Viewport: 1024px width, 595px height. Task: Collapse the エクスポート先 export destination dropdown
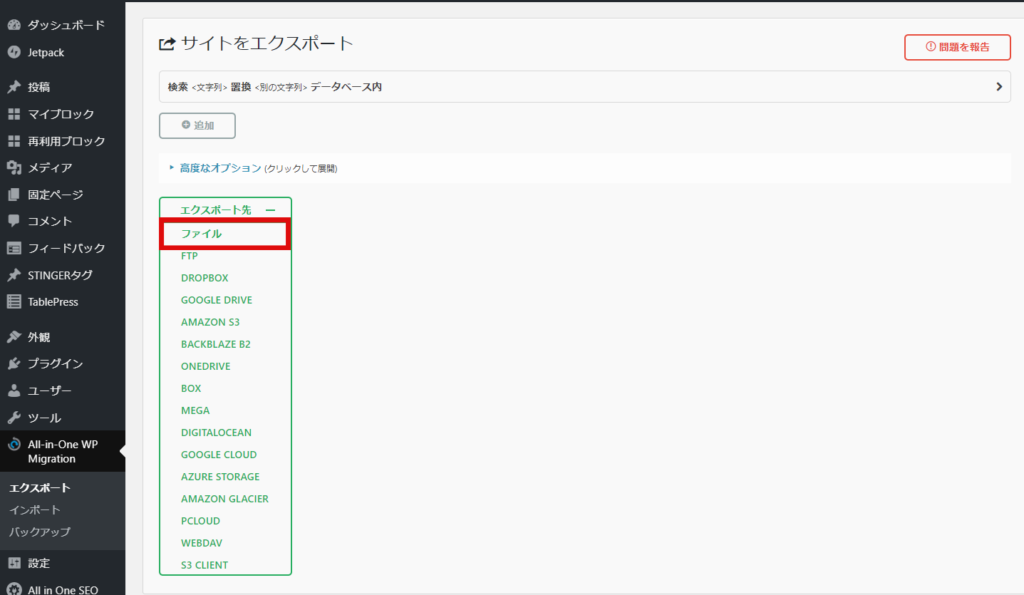(270, 210)
